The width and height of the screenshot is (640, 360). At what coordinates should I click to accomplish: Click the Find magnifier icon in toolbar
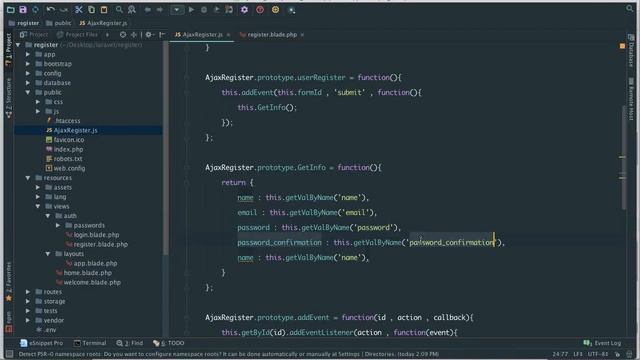(x=119, y=9)
